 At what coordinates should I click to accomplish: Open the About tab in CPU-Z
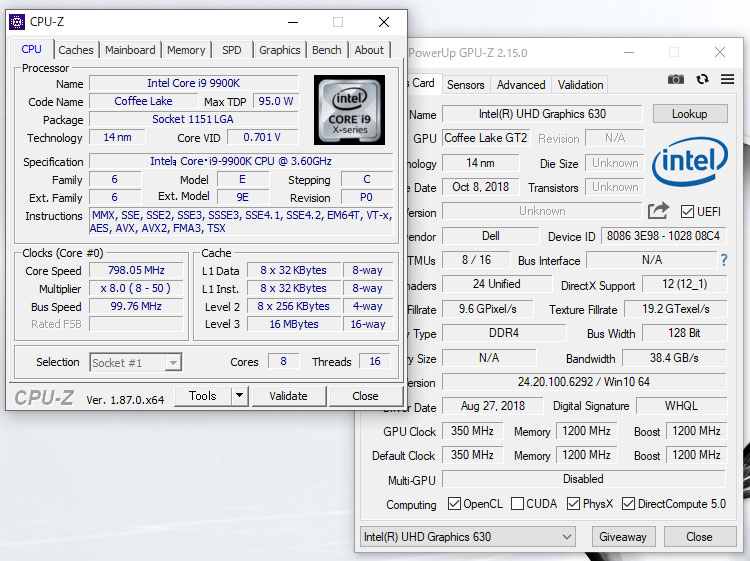click(369, 50)
